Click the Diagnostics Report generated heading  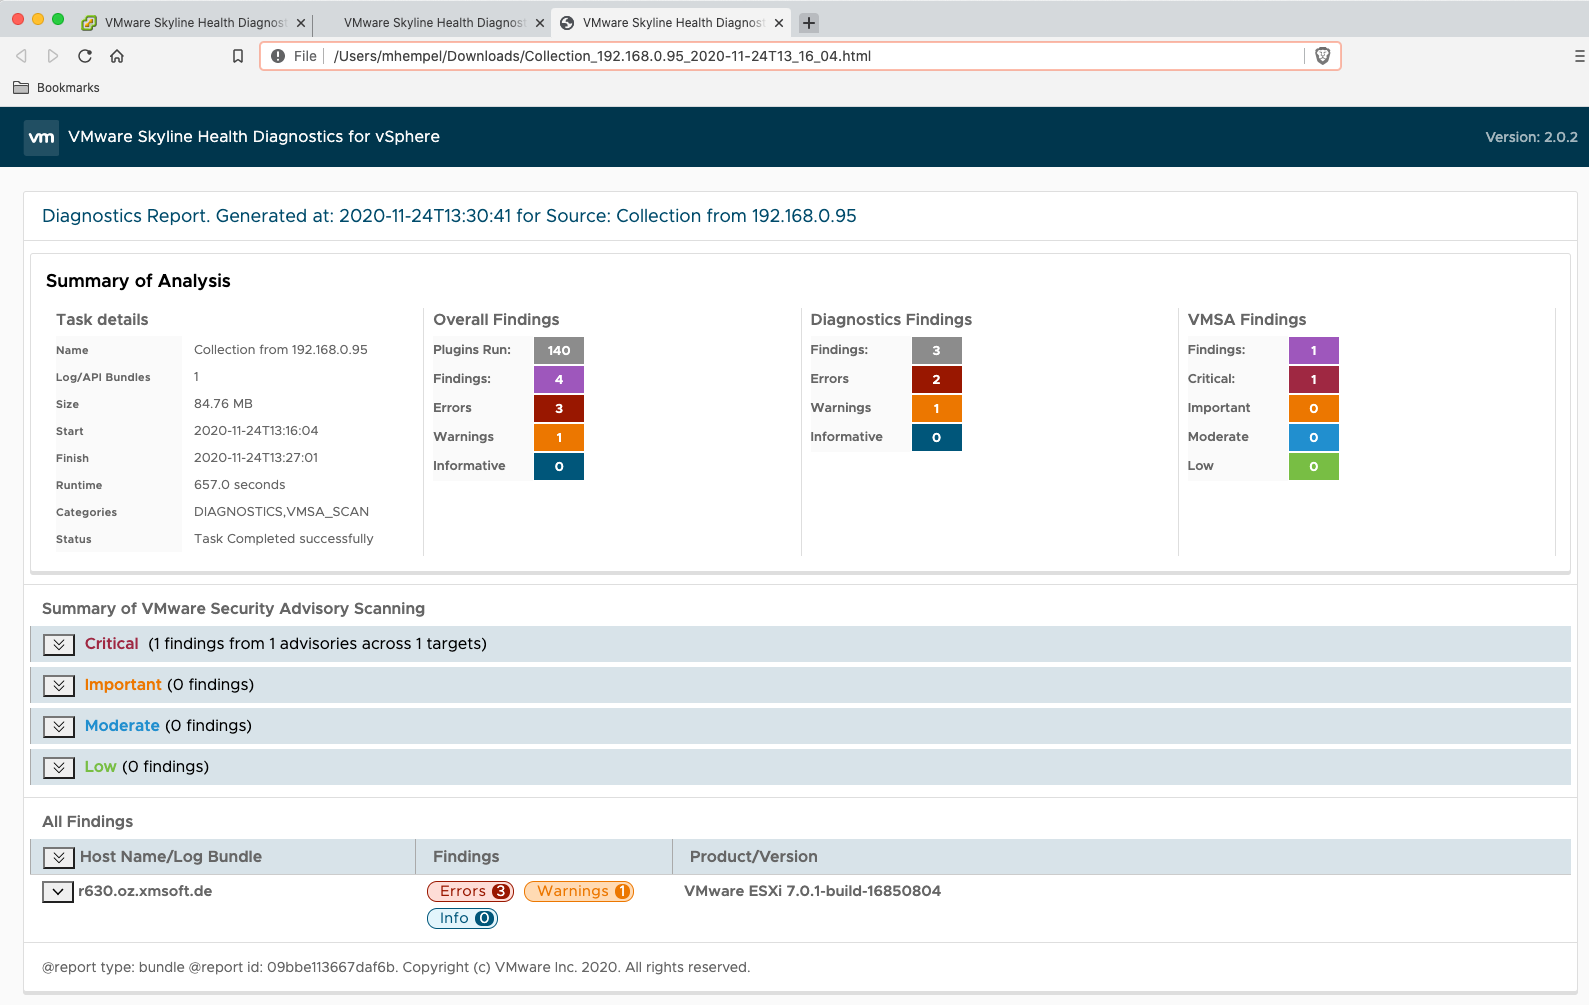coord(449,216)
